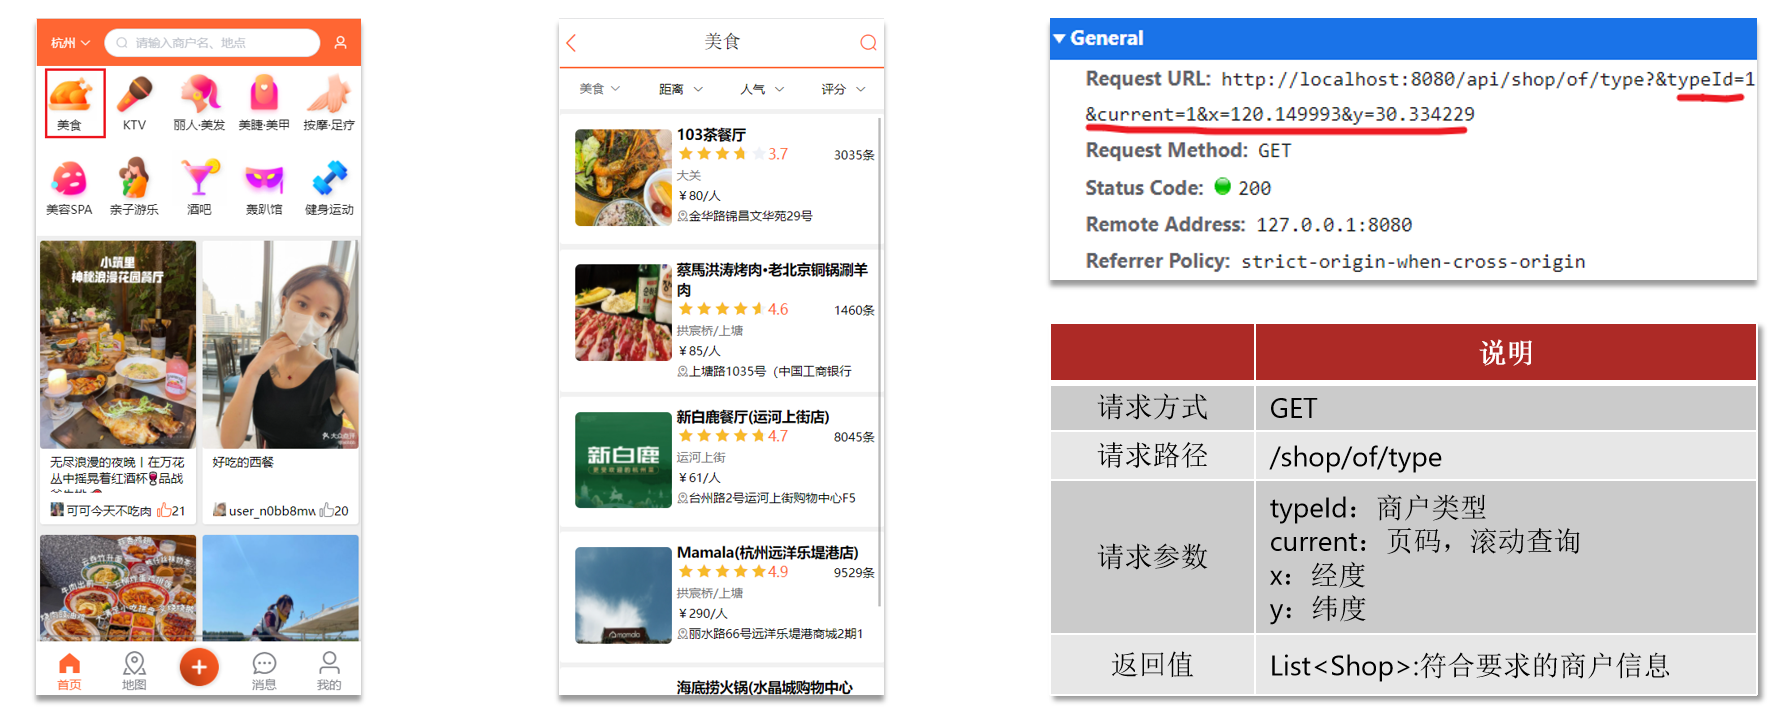Switch to the 地图 bottom tab
This screenshot has width=1792, height=709.
tap(134, 671)
